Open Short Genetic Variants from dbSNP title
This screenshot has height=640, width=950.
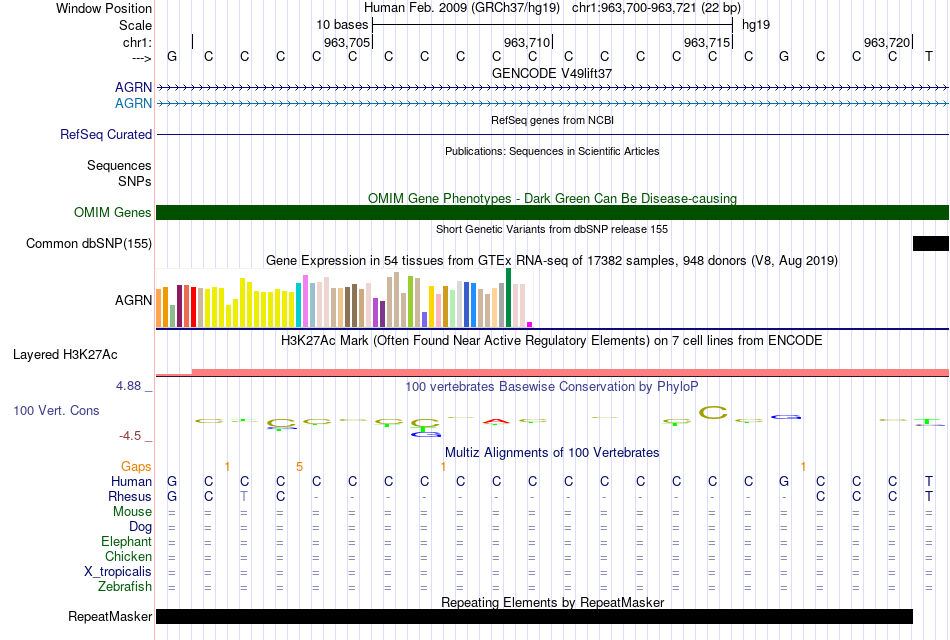pos(552,229)
